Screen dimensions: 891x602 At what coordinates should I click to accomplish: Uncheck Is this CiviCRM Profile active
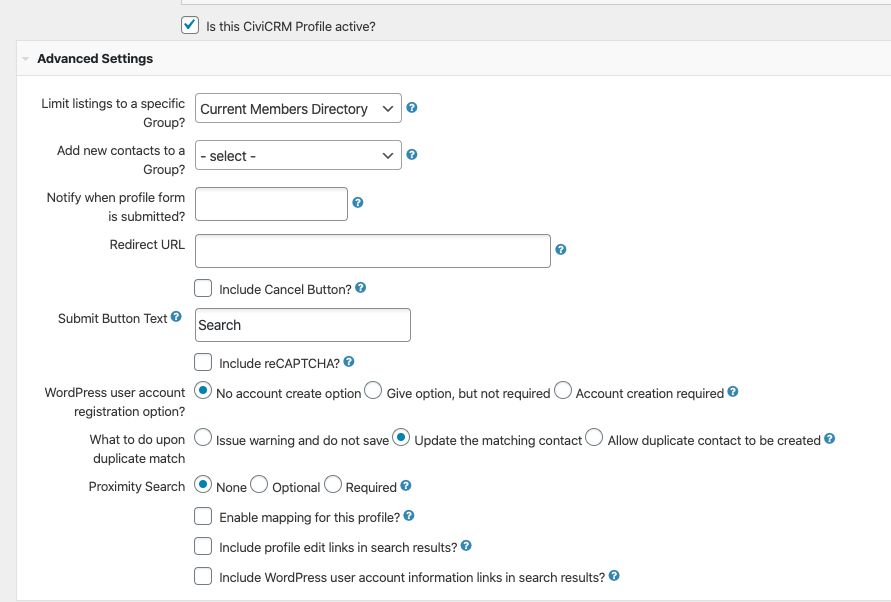point(190,26)
